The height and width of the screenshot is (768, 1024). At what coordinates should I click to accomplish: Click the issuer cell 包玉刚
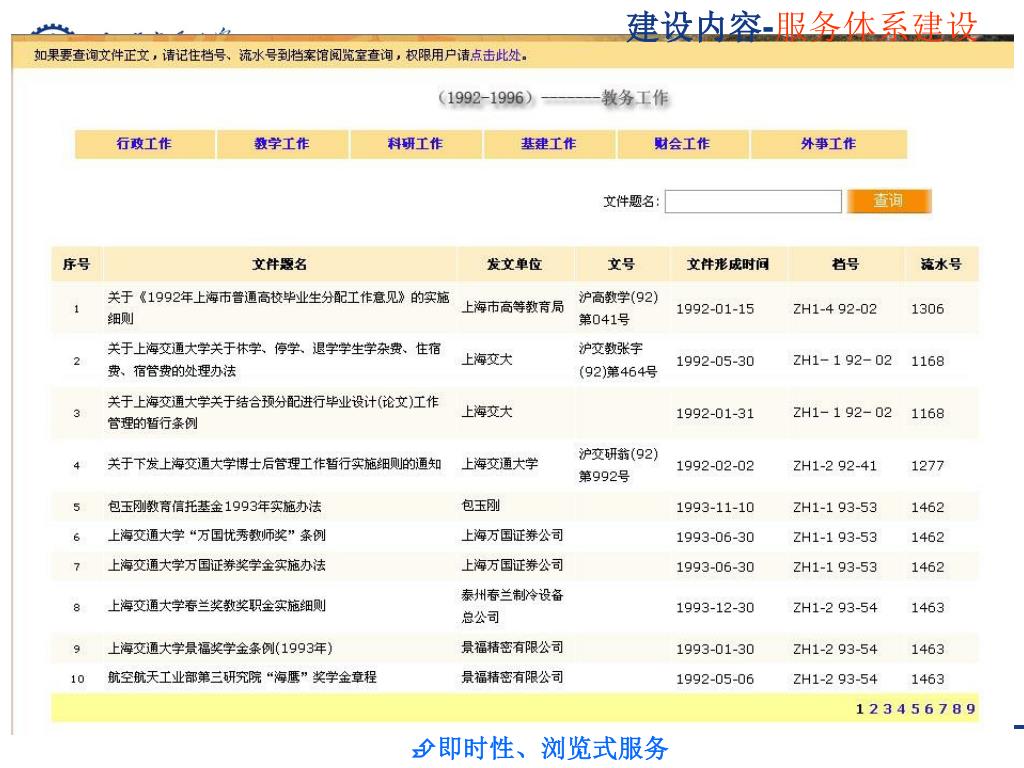481,505
